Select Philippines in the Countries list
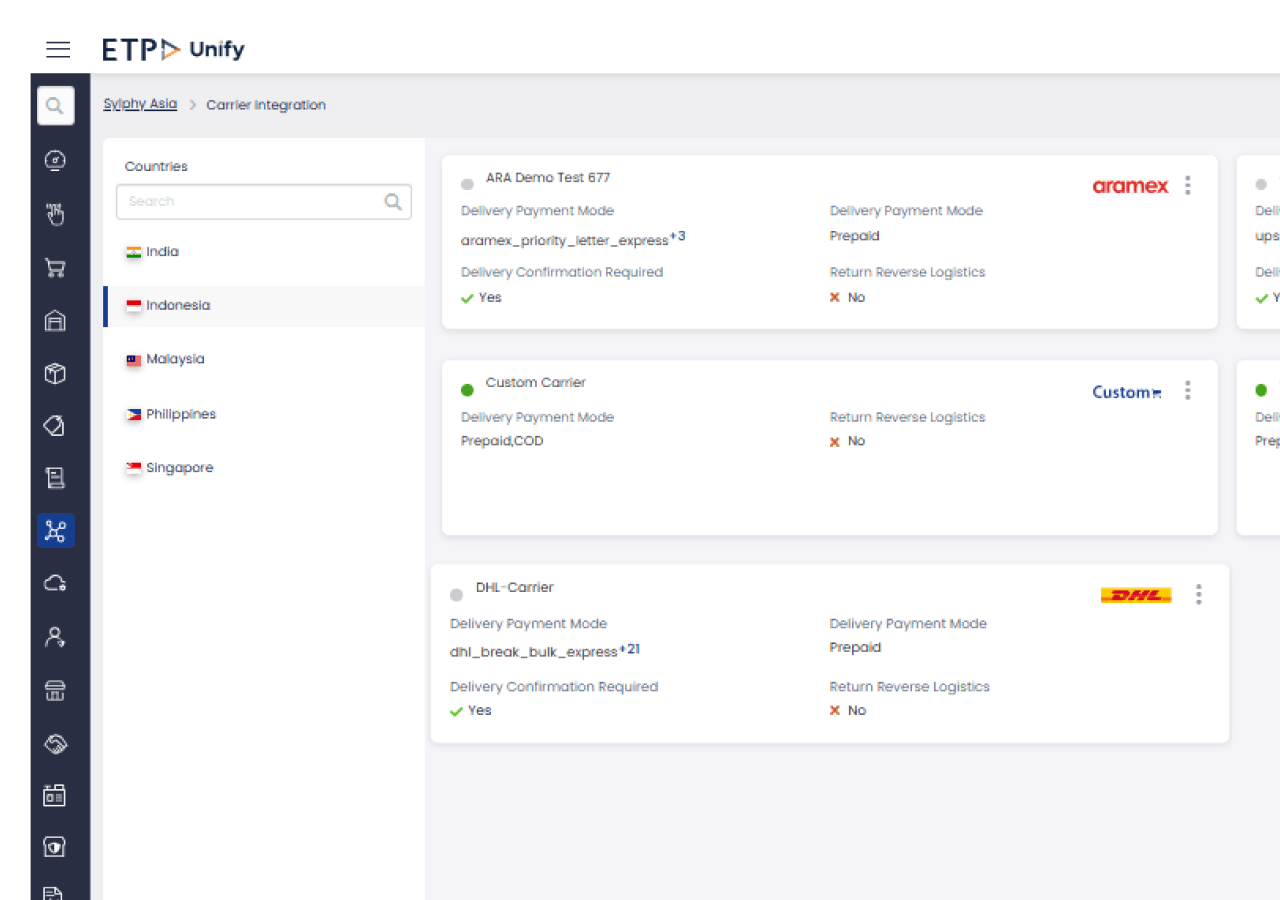Image resolution: width=1280 pixels, height=900 pixels. click(x=180, y=414)
